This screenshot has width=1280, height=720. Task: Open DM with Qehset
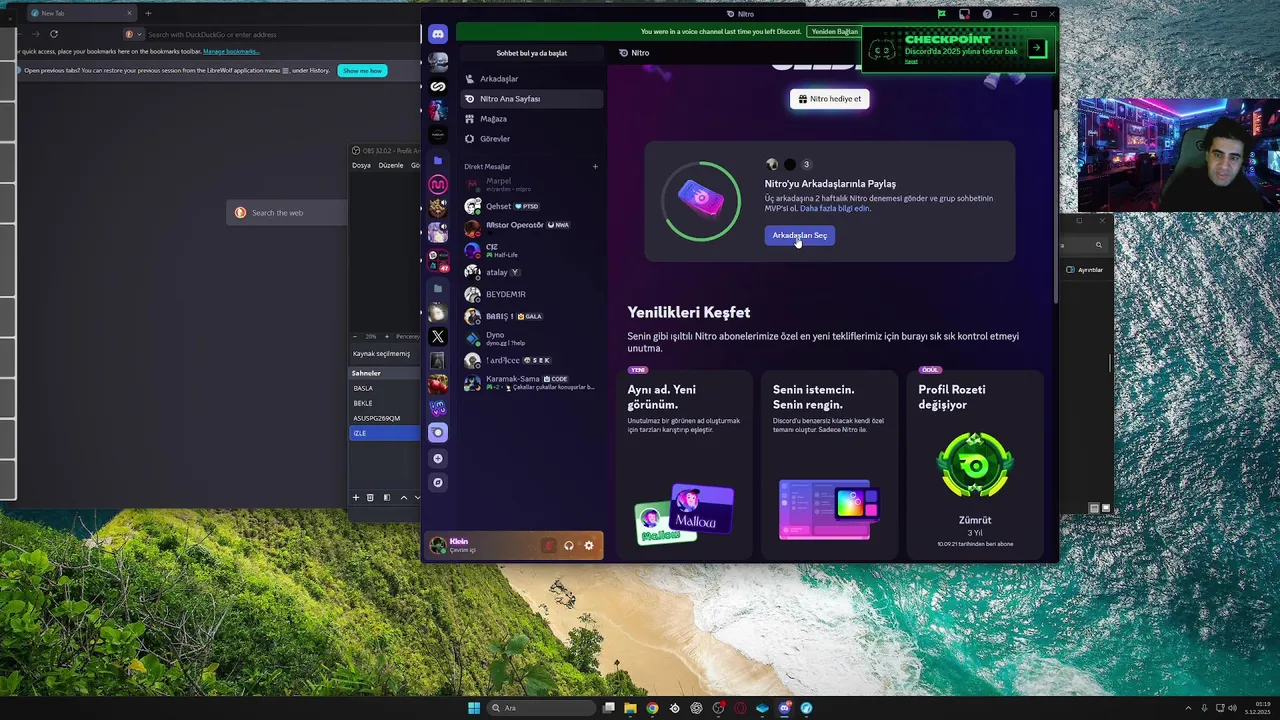point(532,206)
